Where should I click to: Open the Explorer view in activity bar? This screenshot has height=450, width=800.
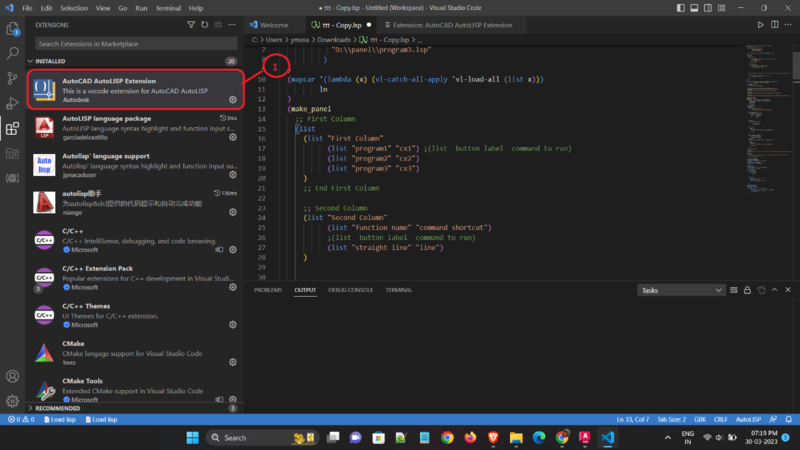point(12,27)
